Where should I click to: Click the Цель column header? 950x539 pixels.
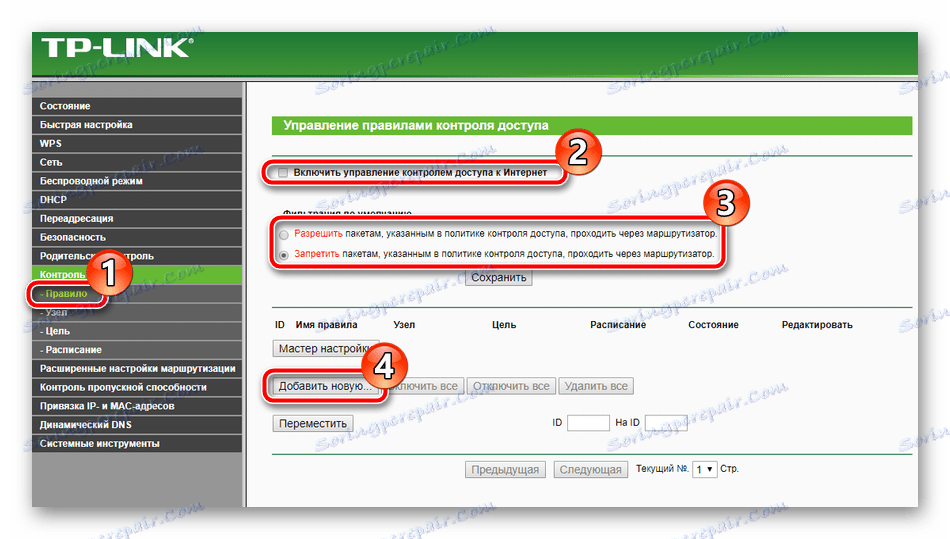pyautogui.click(x=504, y=325)
